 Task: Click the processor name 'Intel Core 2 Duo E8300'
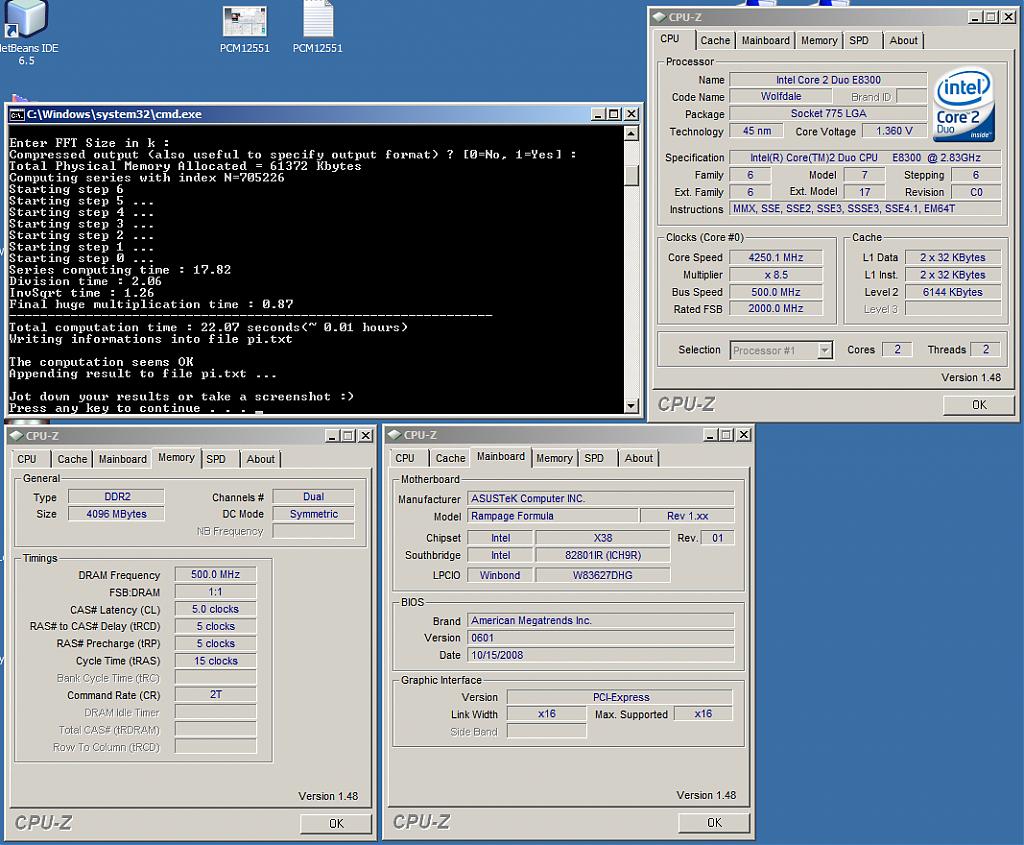(x=828, y=80)
